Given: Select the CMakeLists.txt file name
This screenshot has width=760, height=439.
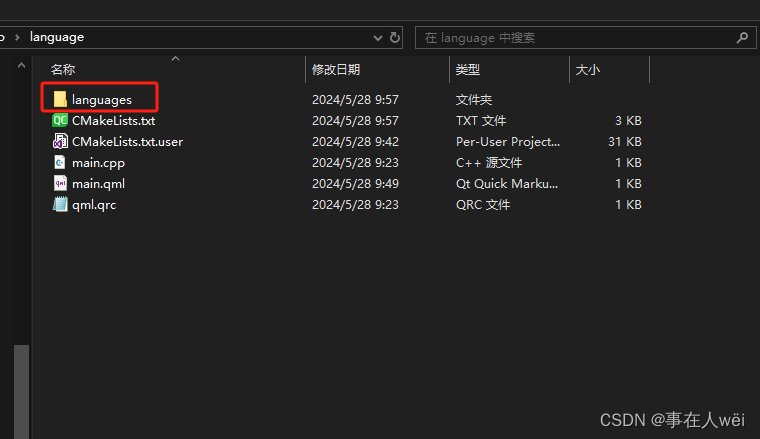Looking at the screenshot, I should (113, 121).
